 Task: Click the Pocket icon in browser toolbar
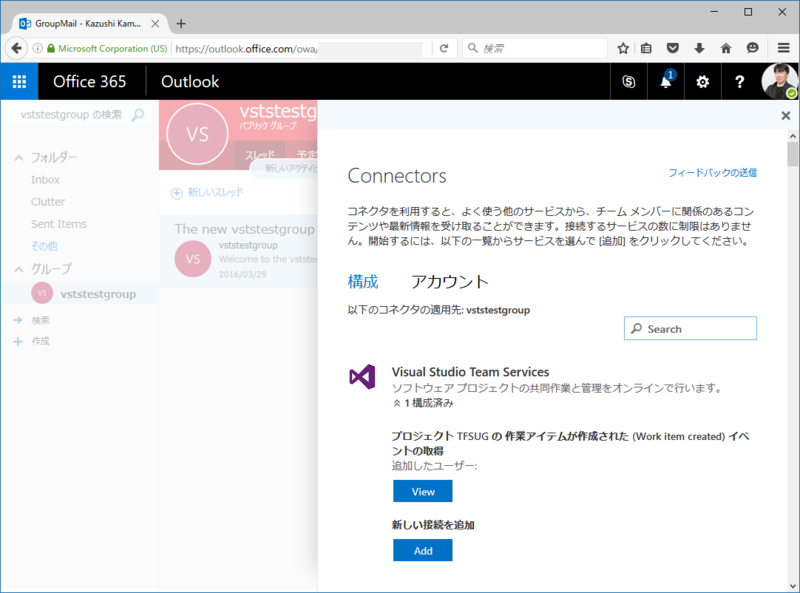[x=673, y=48]
